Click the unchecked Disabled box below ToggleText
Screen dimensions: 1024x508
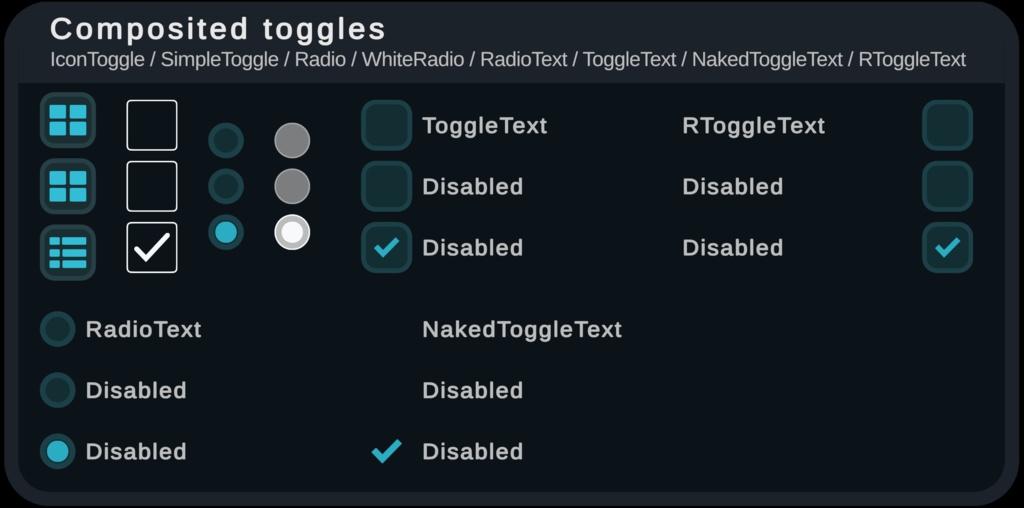coord(387,186)
